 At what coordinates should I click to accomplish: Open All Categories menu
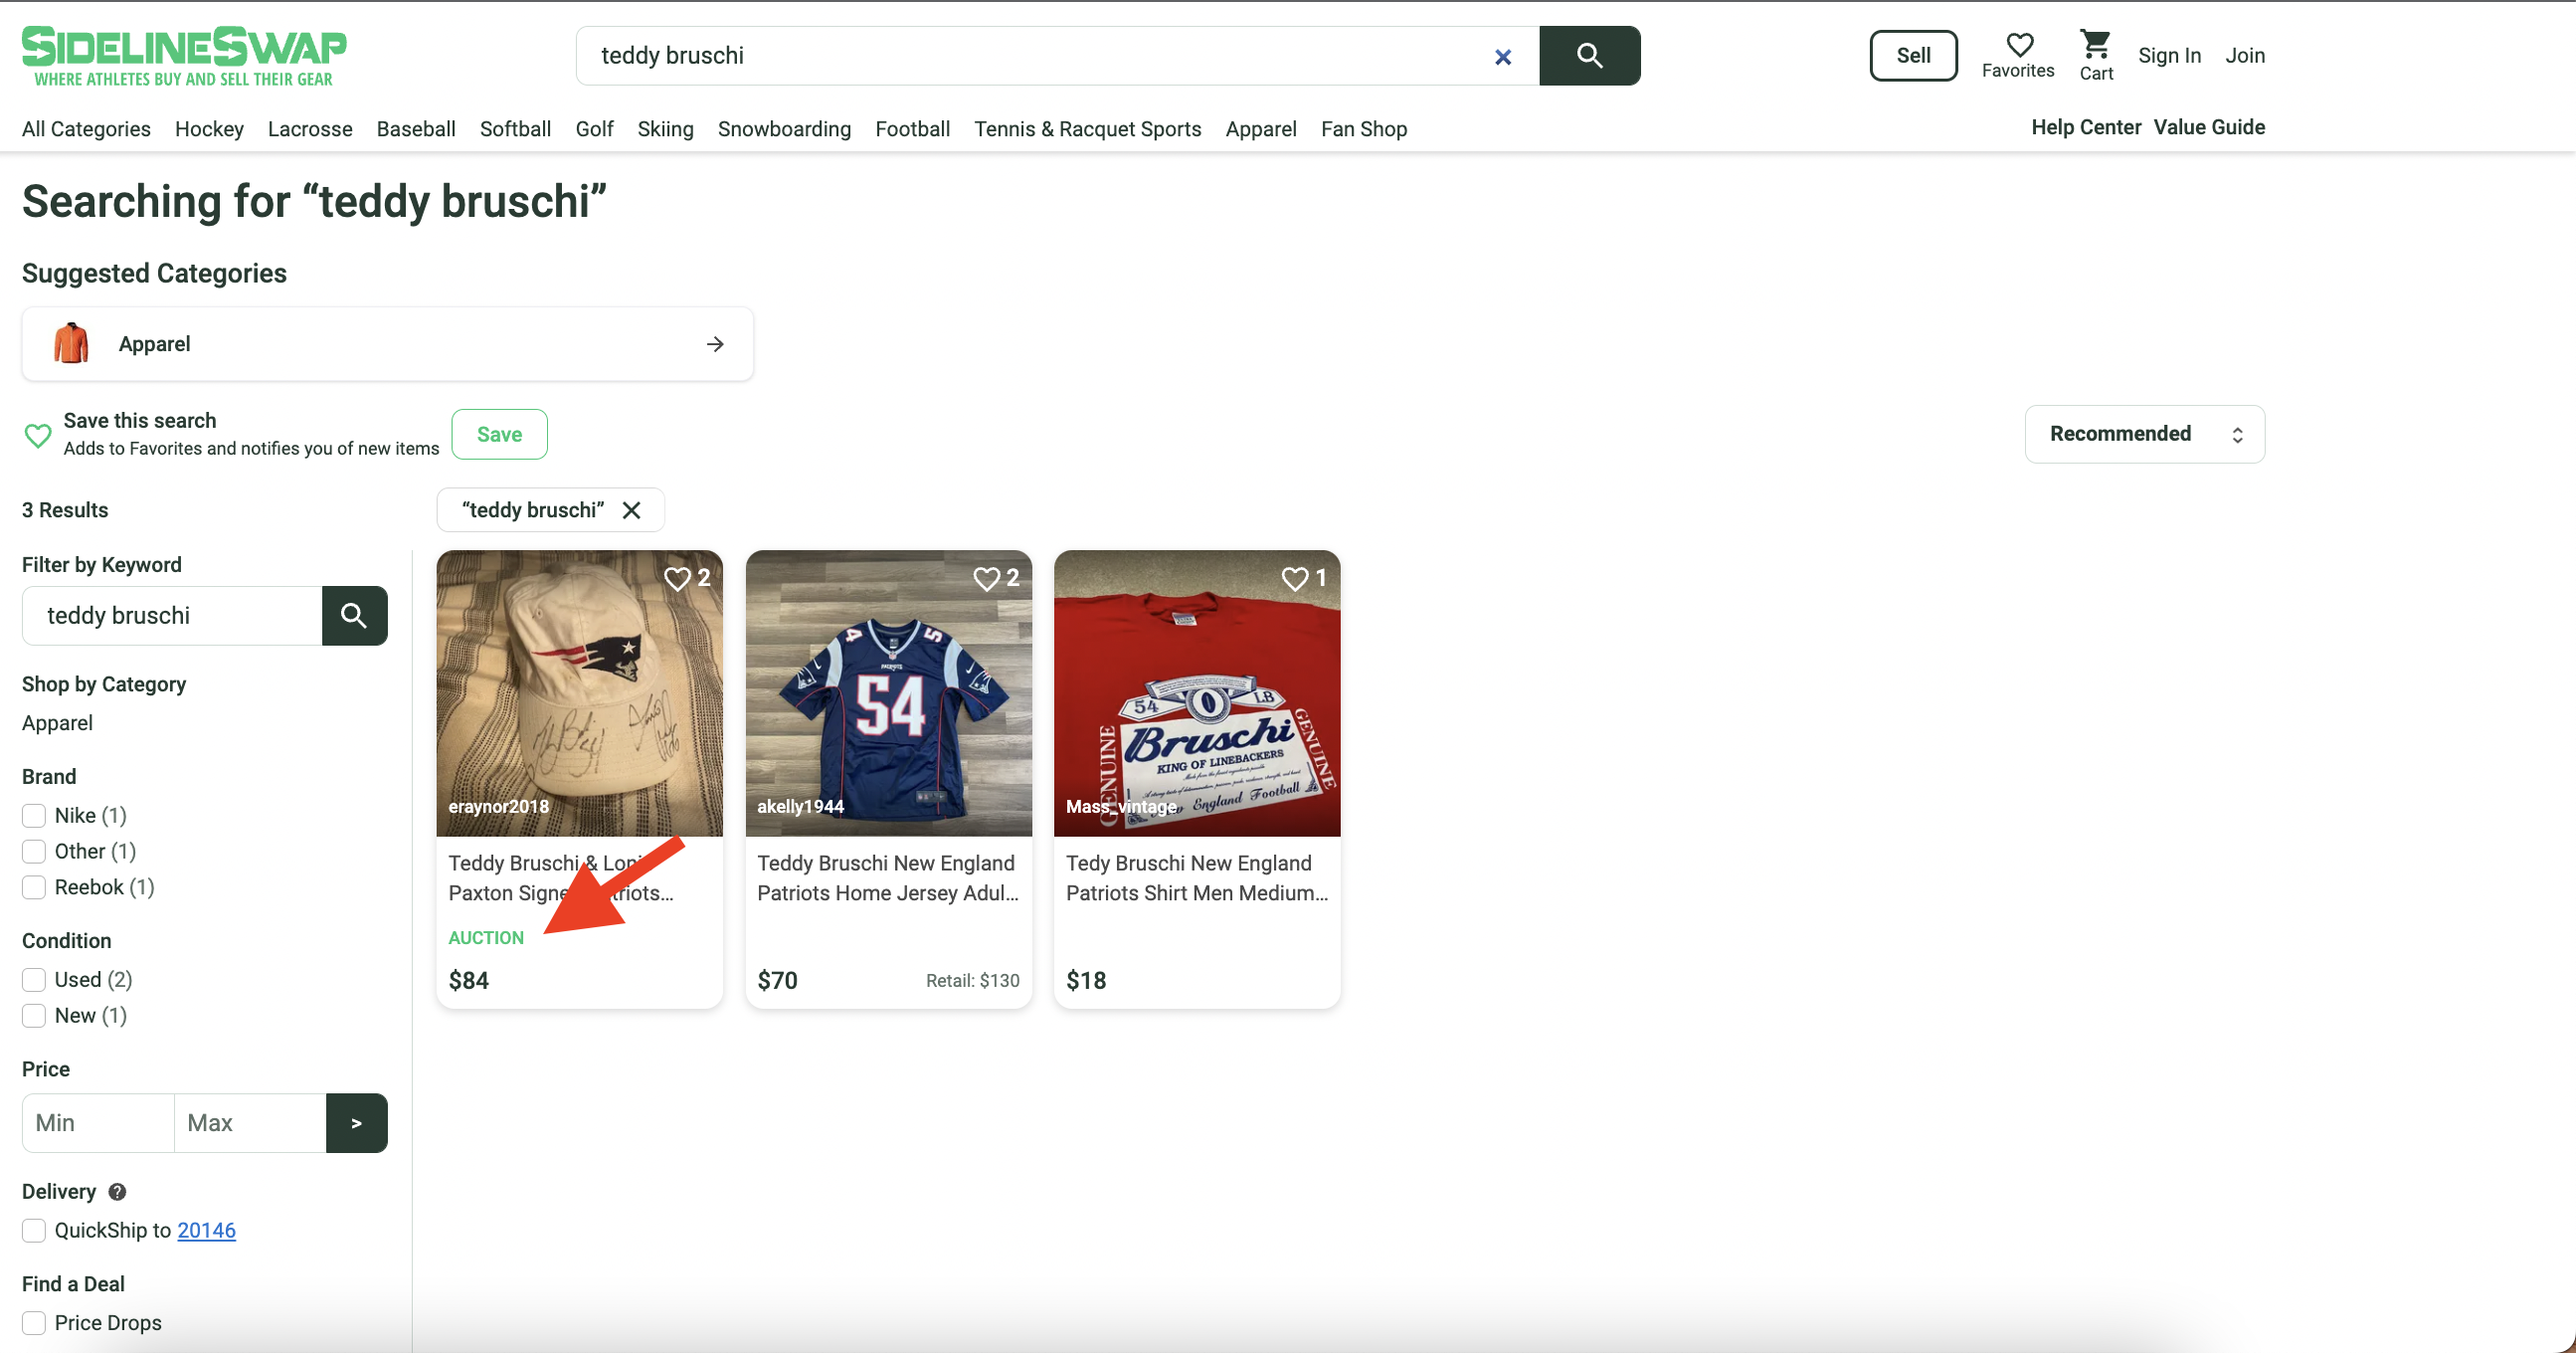point(86,129)
